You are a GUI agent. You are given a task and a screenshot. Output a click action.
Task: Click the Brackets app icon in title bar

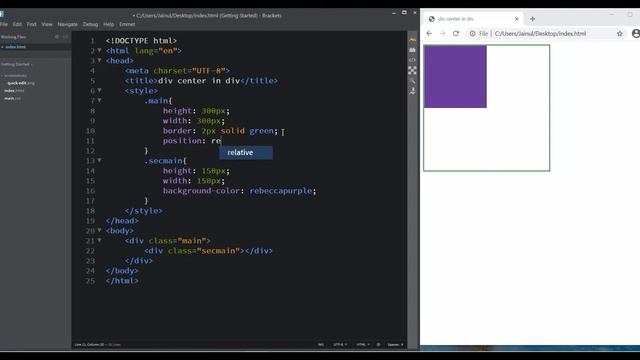coord(2,15)
